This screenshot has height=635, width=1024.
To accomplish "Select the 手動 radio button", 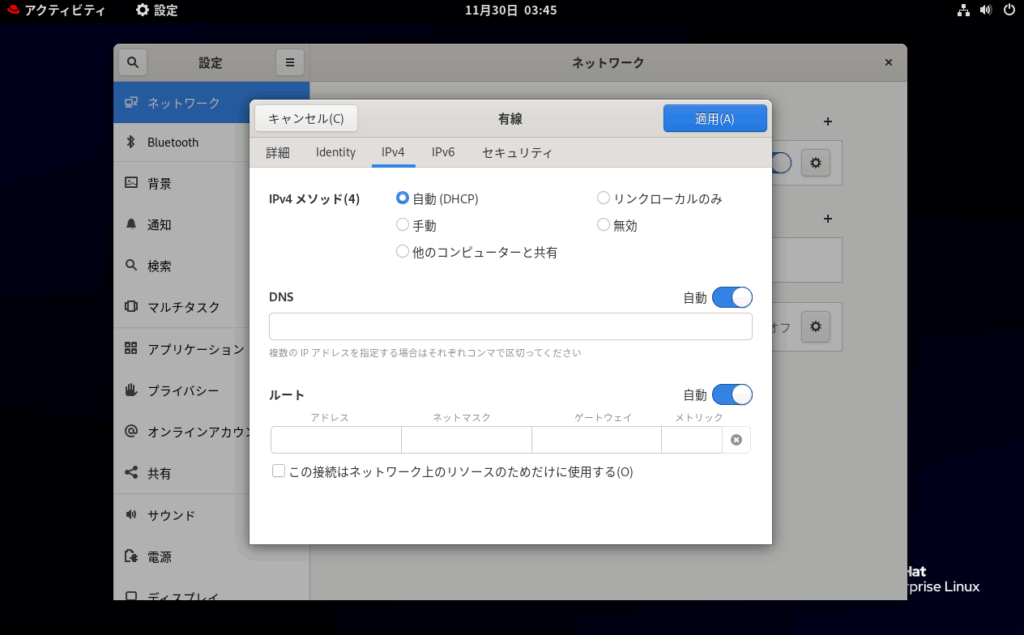I will 403,225.
